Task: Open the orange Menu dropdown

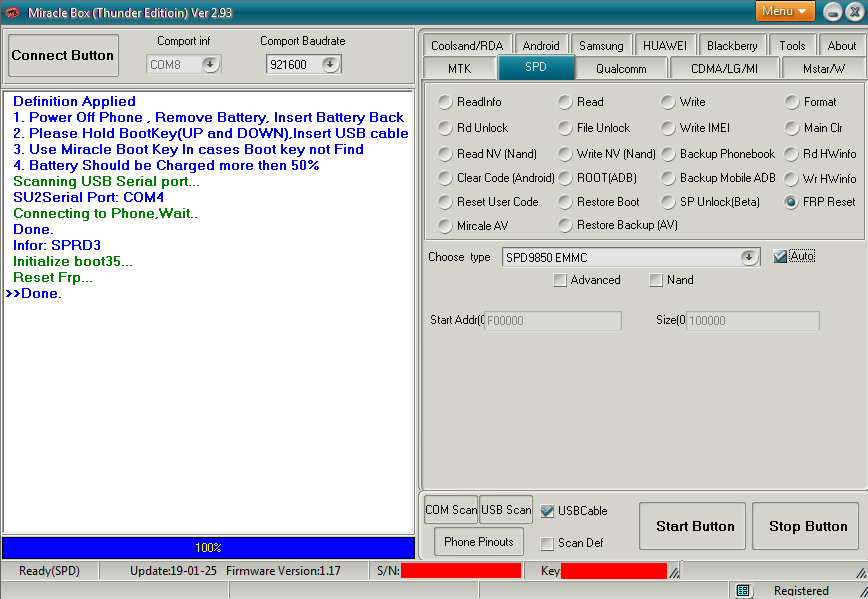Action: pyautogui.click(x=784, y=11)
